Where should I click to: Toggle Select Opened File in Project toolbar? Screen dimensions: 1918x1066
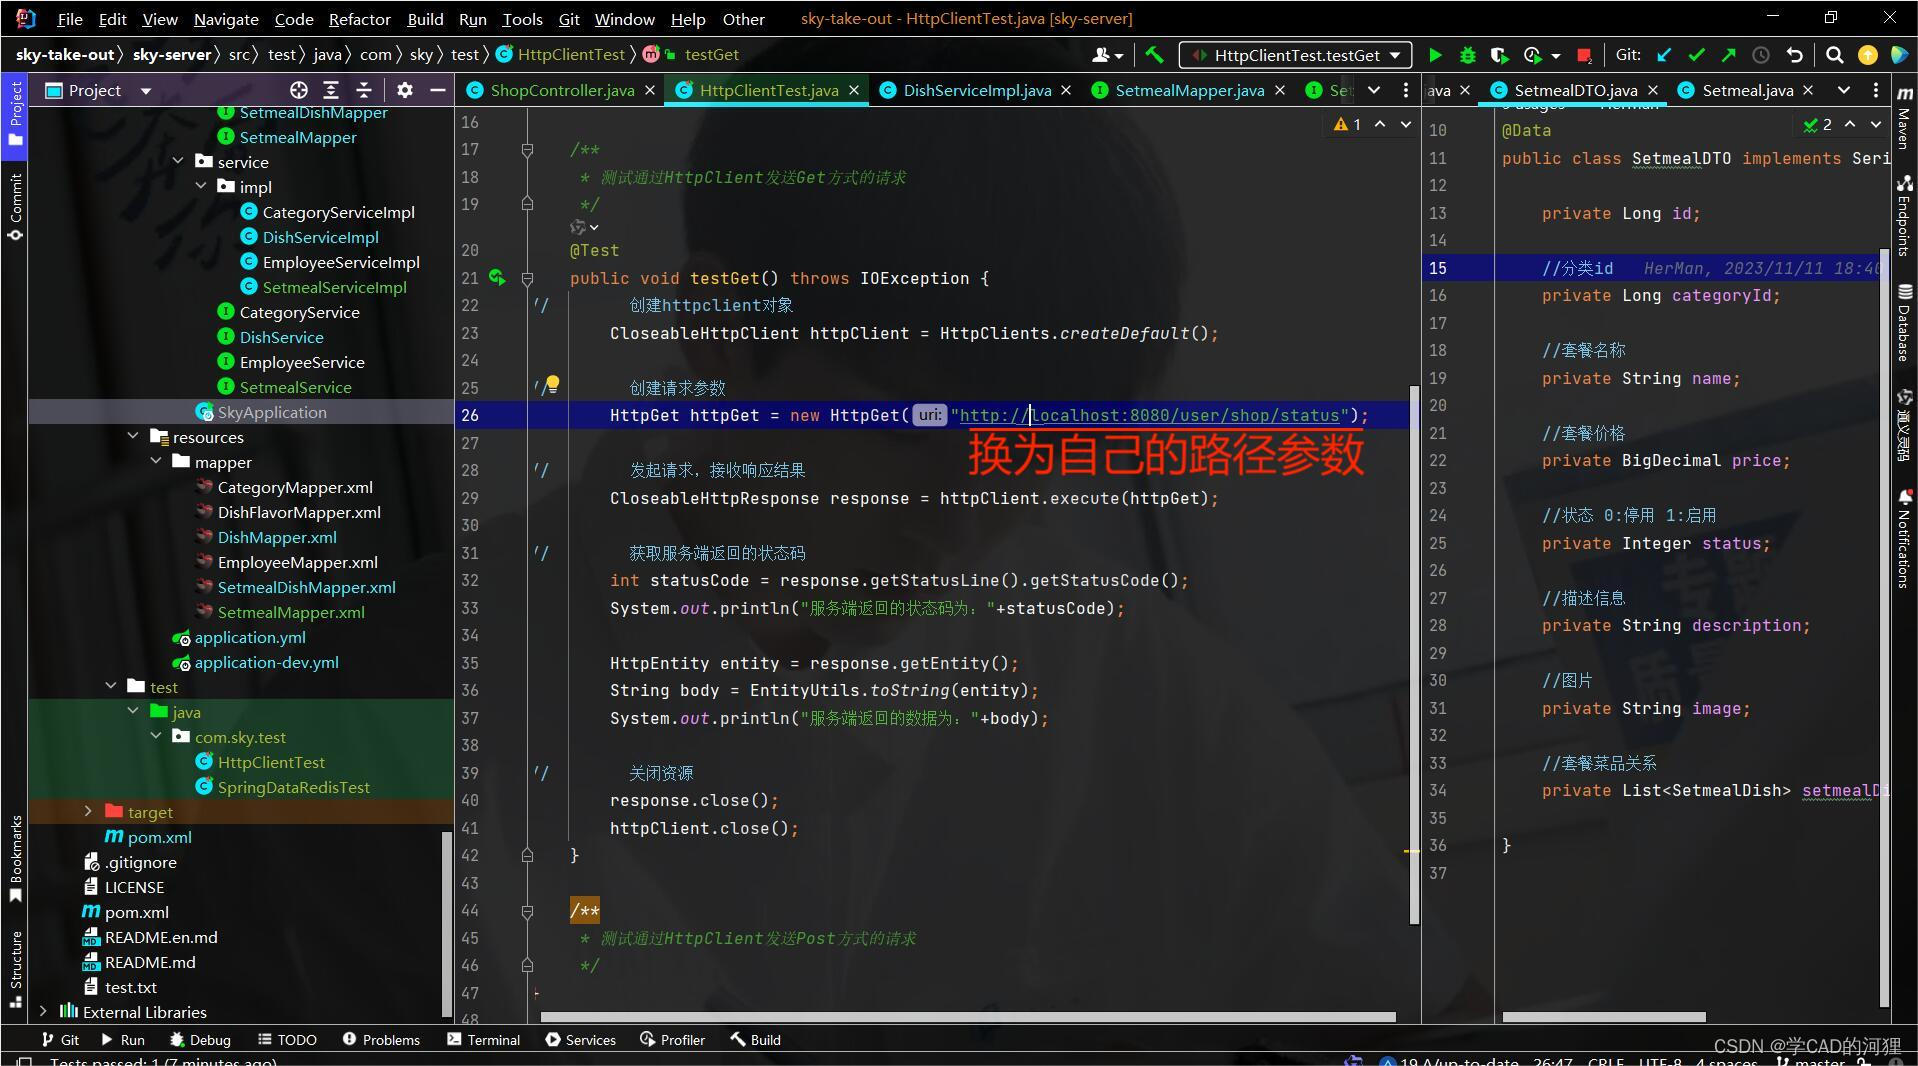point(298,90)
